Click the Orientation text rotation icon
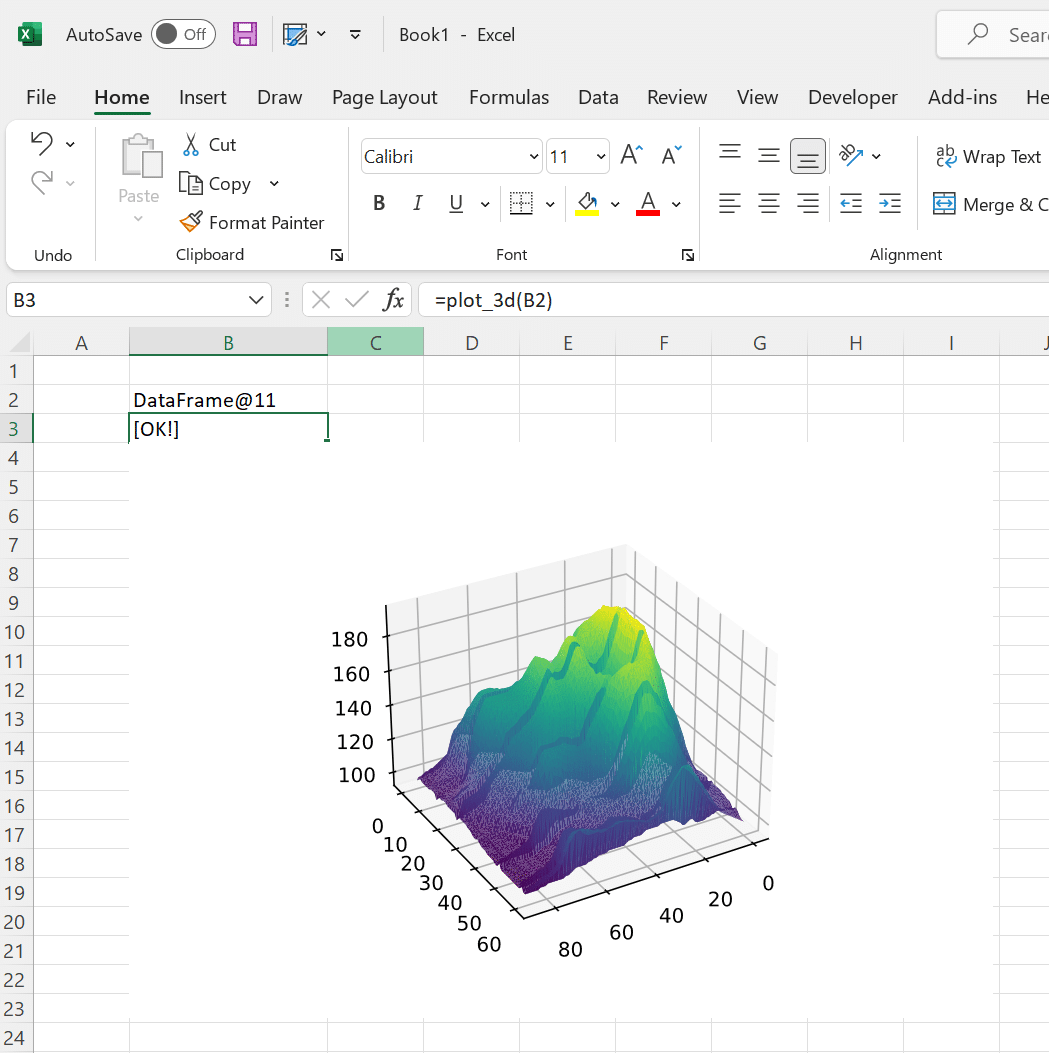This screenshot has height=1053, width=1049. coord(851,155)
